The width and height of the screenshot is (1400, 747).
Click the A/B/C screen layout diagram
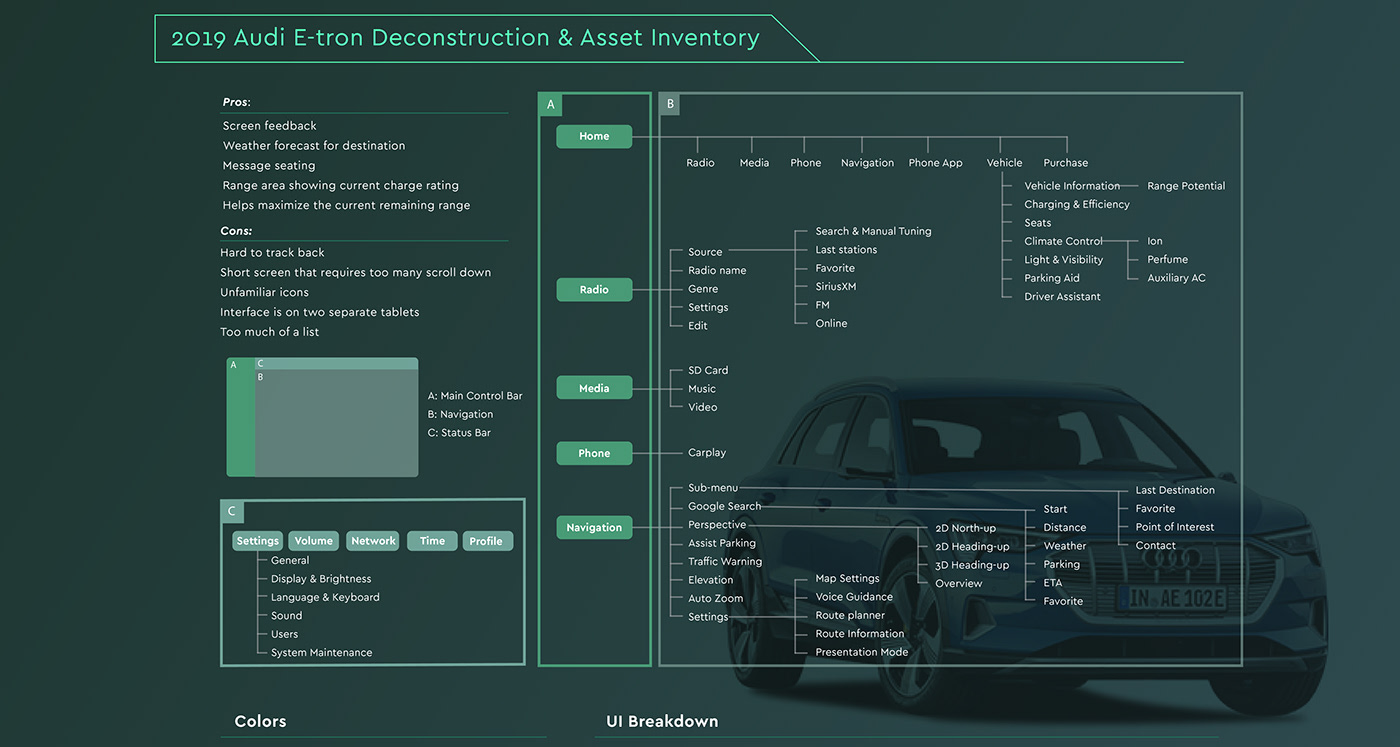point(322,417)
